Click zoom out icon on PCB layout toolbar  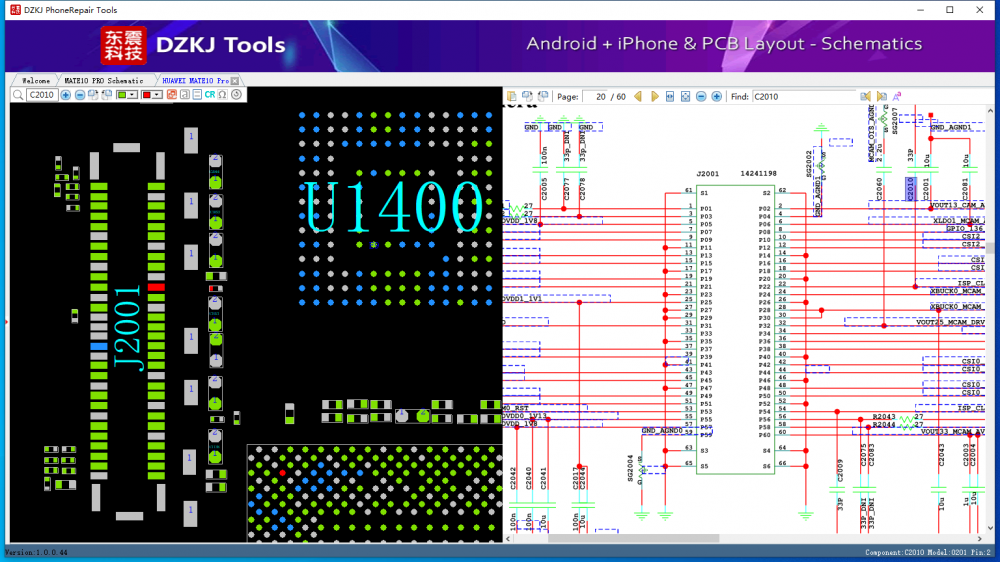[80, 95]
